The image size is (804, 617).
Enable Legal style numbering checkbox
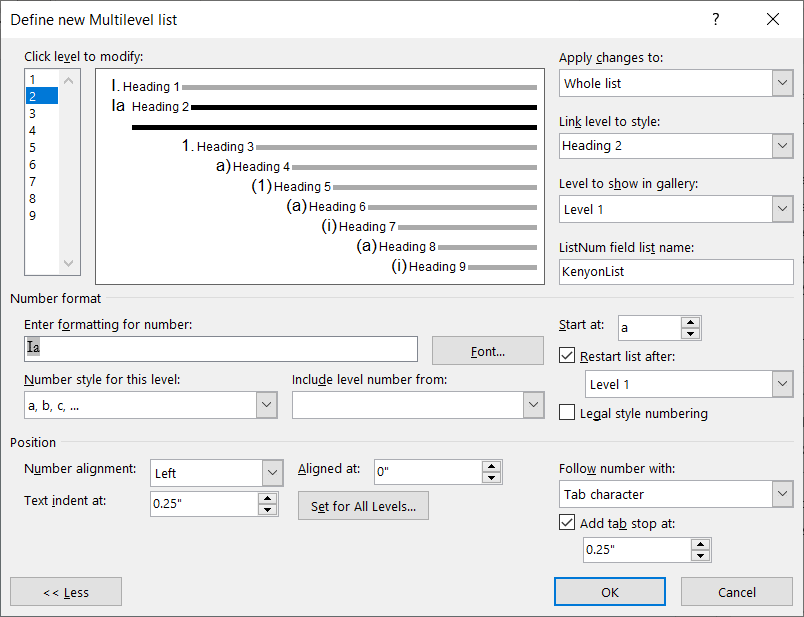coord(567,412)
